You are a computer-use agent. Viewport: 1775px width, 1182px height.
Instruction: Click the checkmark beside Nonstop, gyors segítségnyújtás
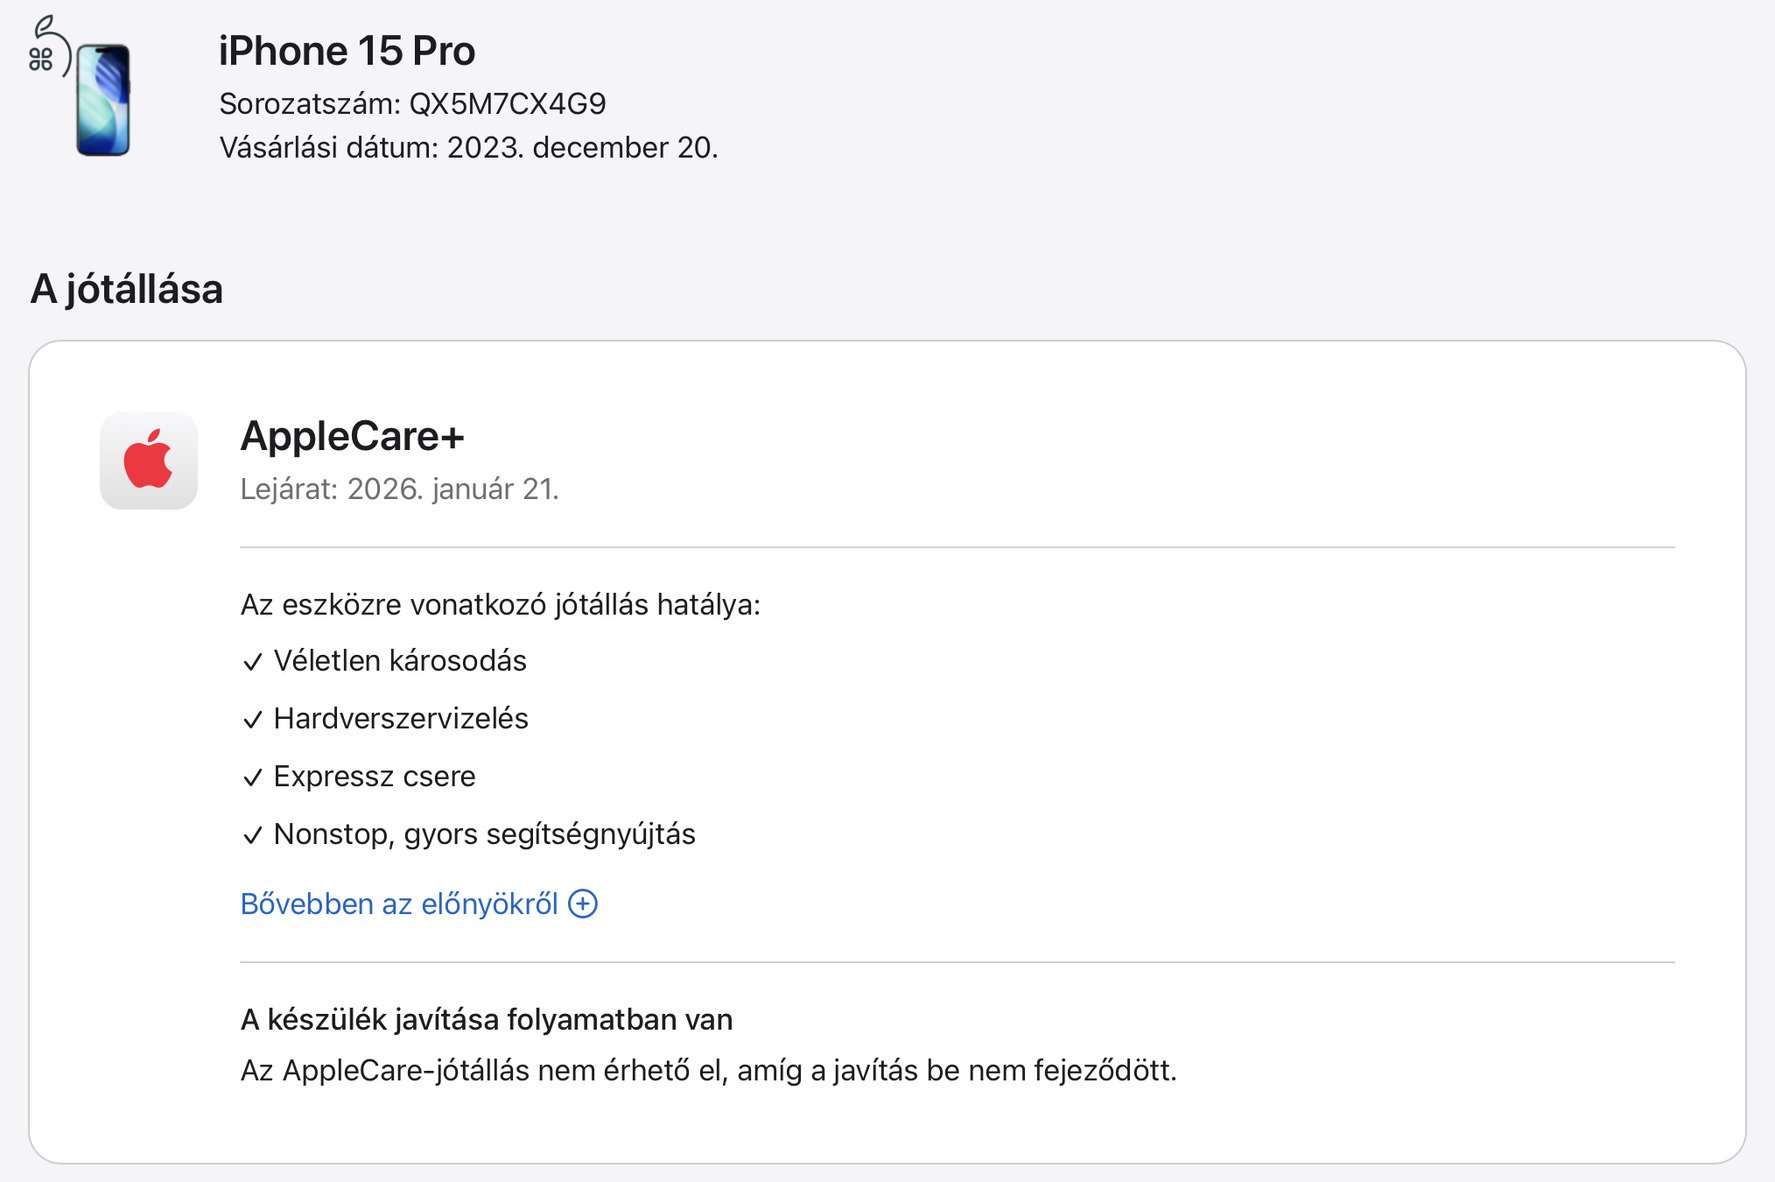[253, 836]
